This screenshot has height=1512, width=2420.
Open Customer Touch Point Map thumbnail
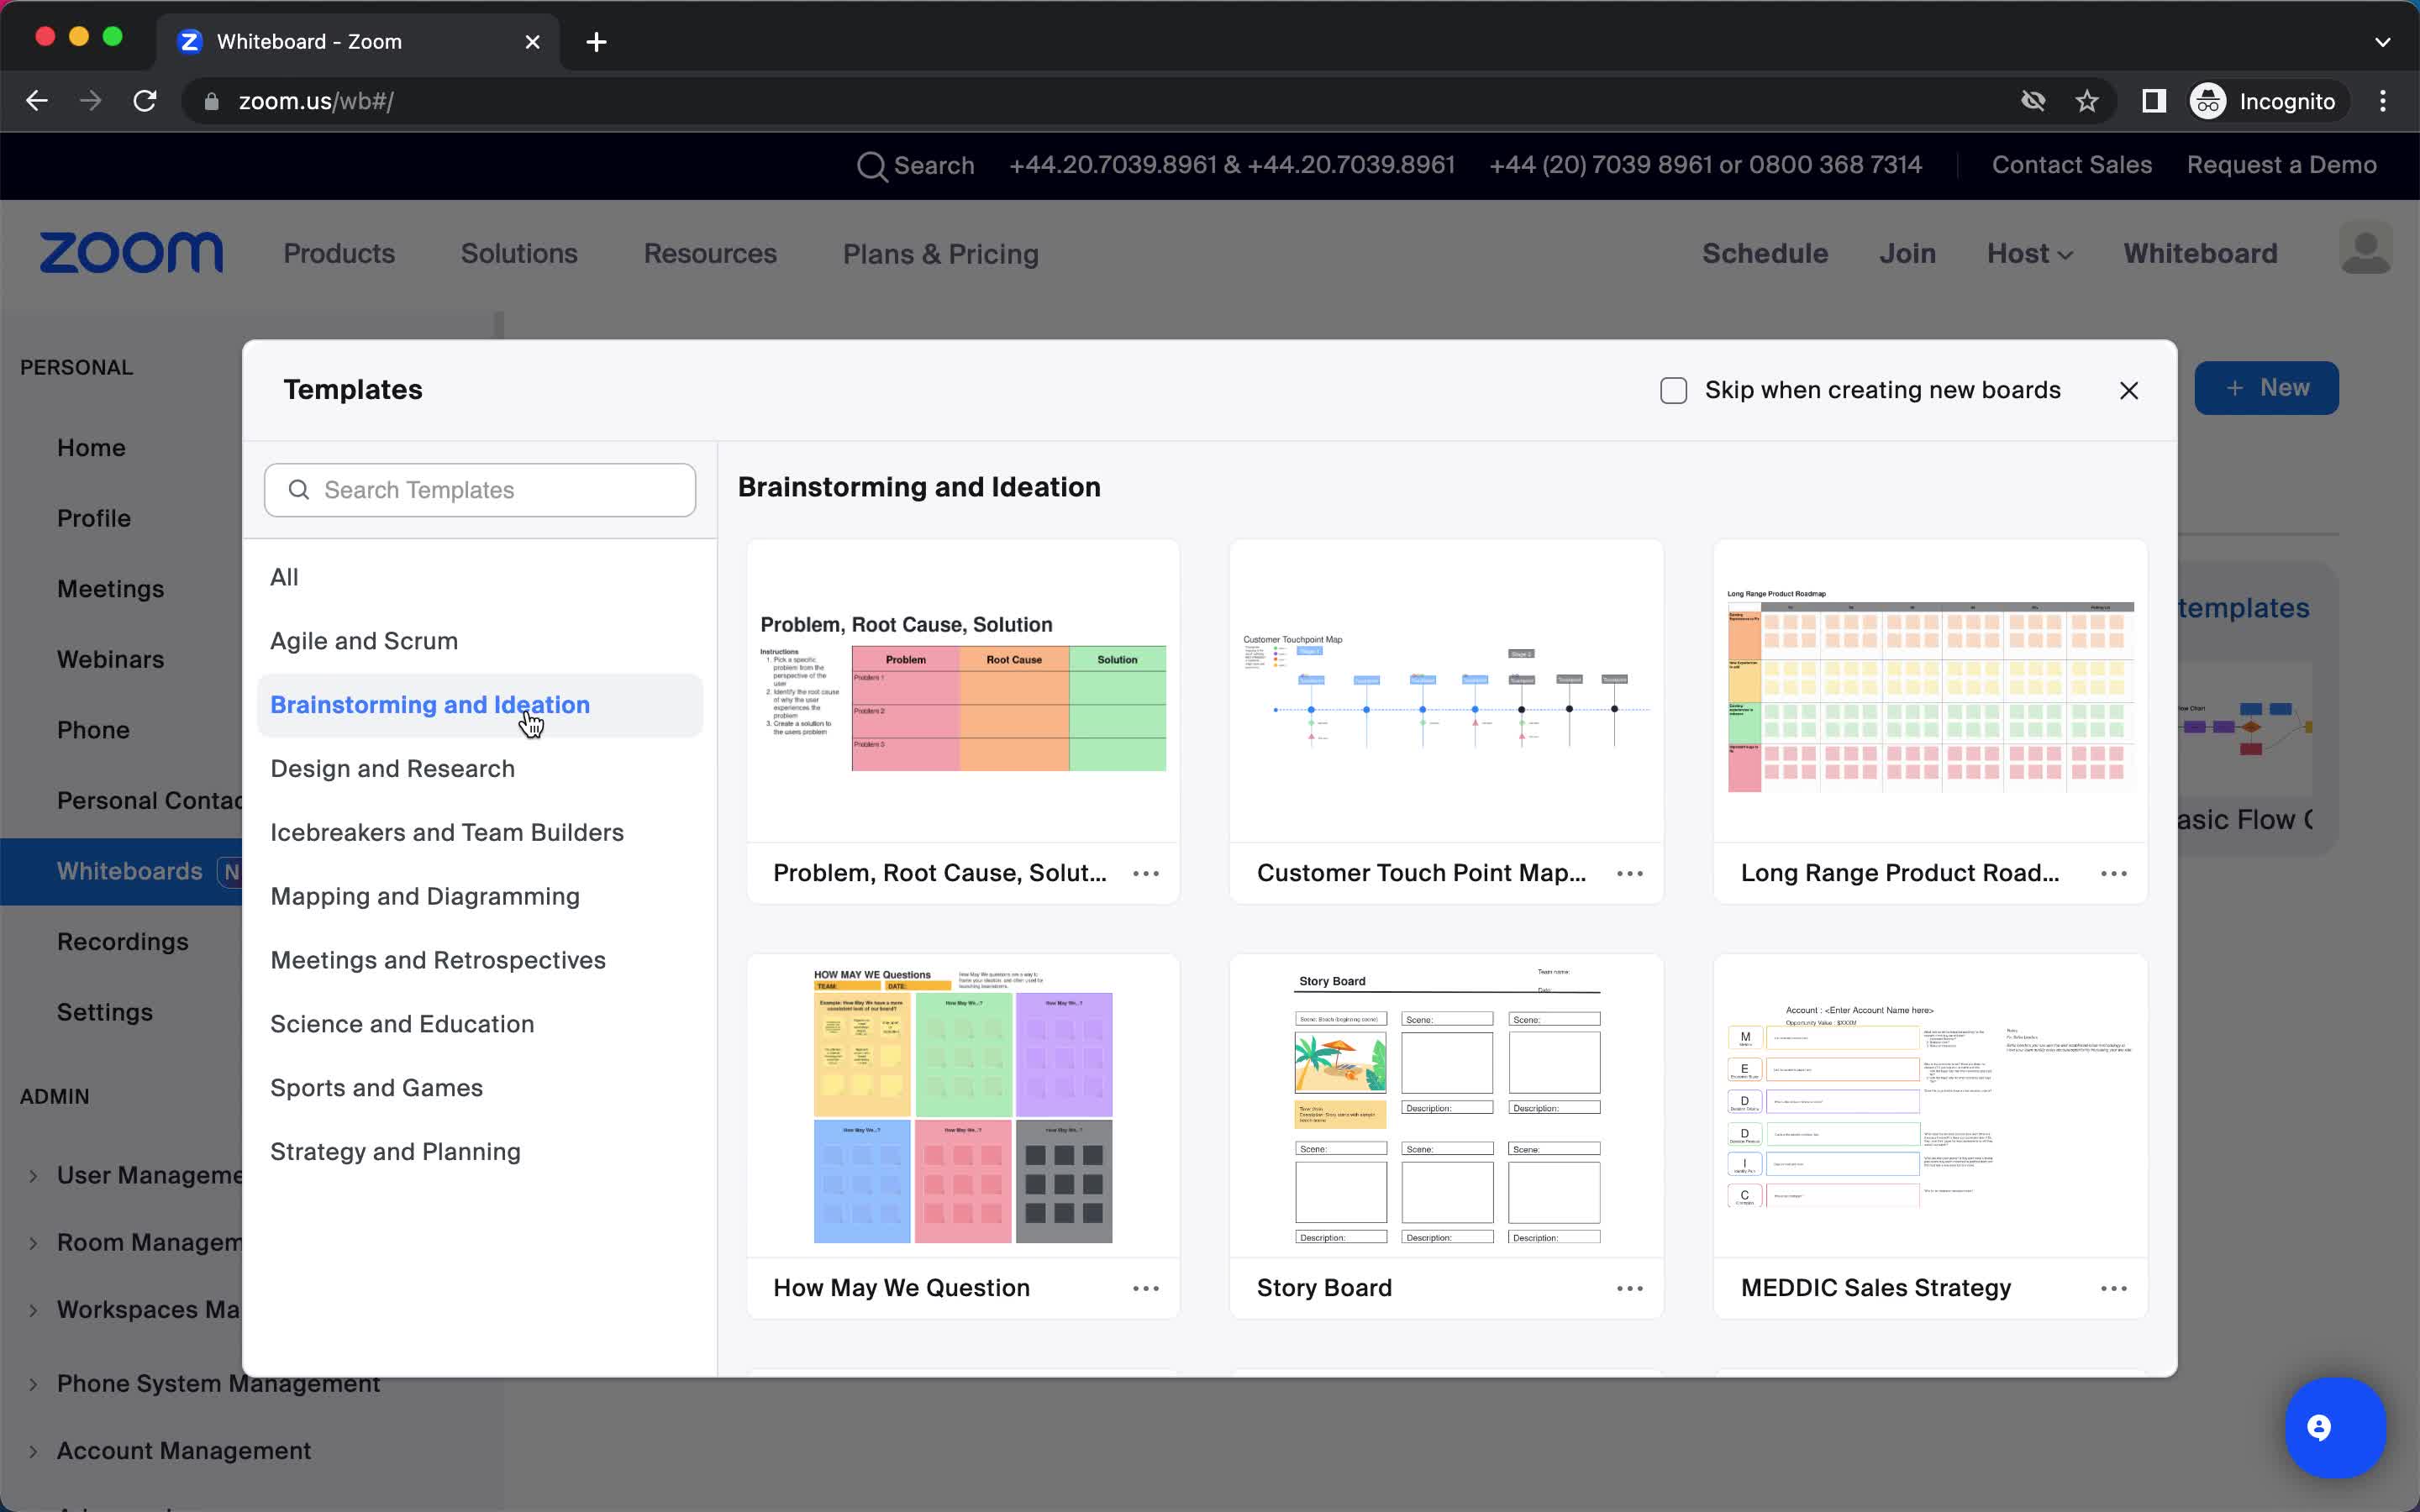coord(1447,692)
